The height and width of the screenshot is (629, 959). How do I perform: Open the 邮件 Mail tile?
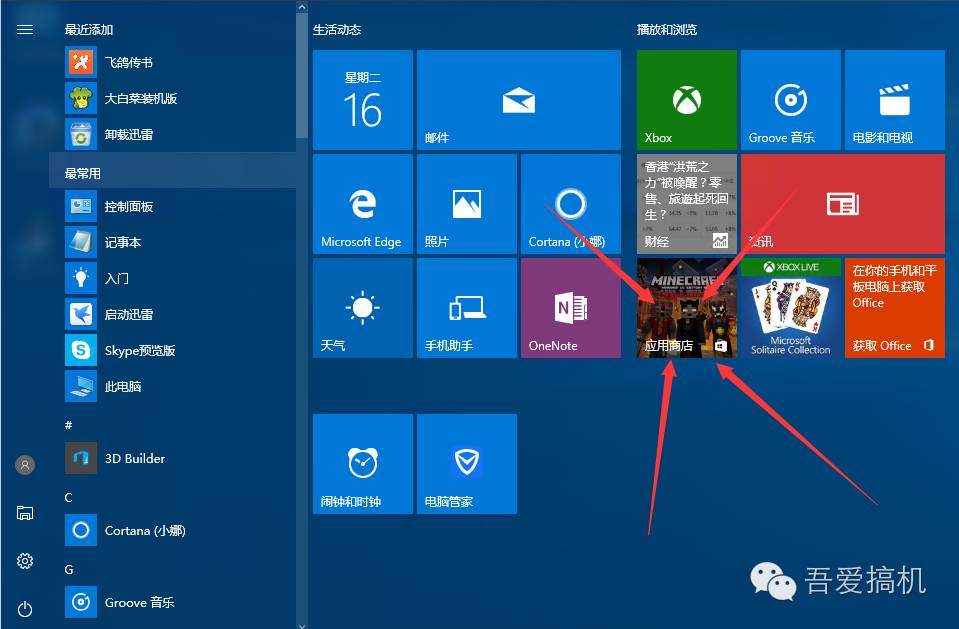coord(518,99)
